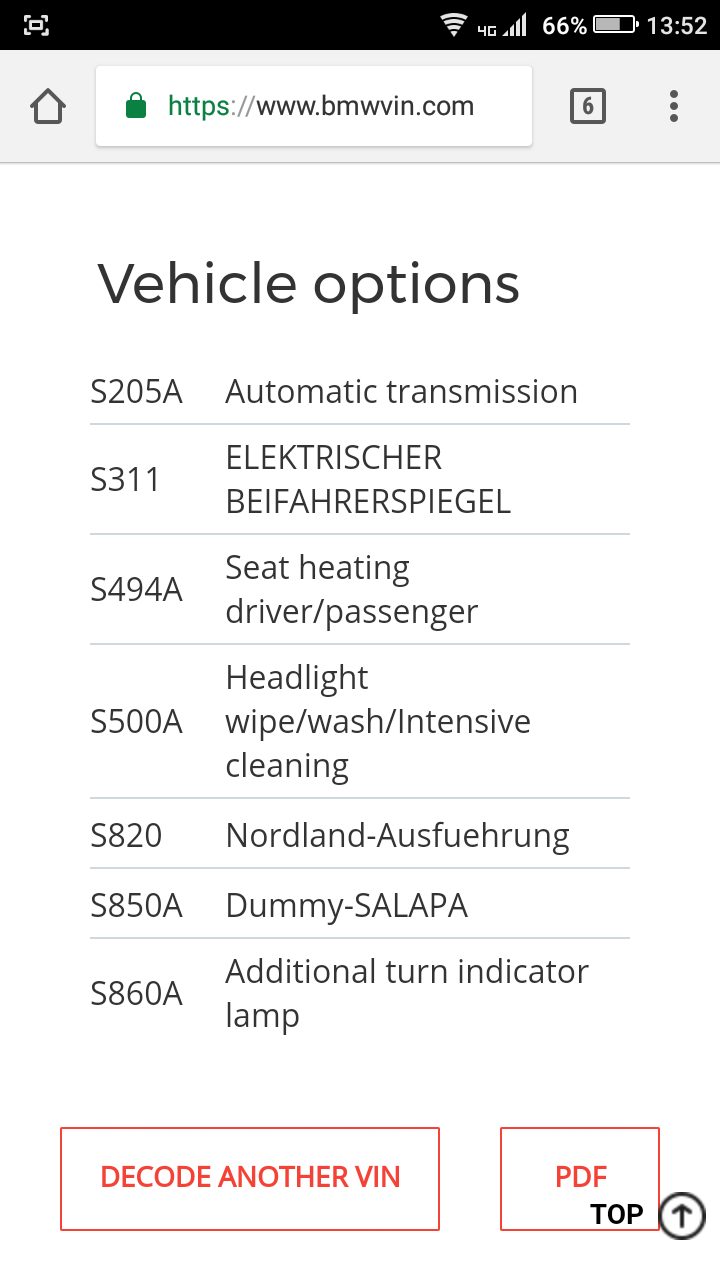
Task: Tap the S500A Headlight wipe/wash row
Action: 359,721
